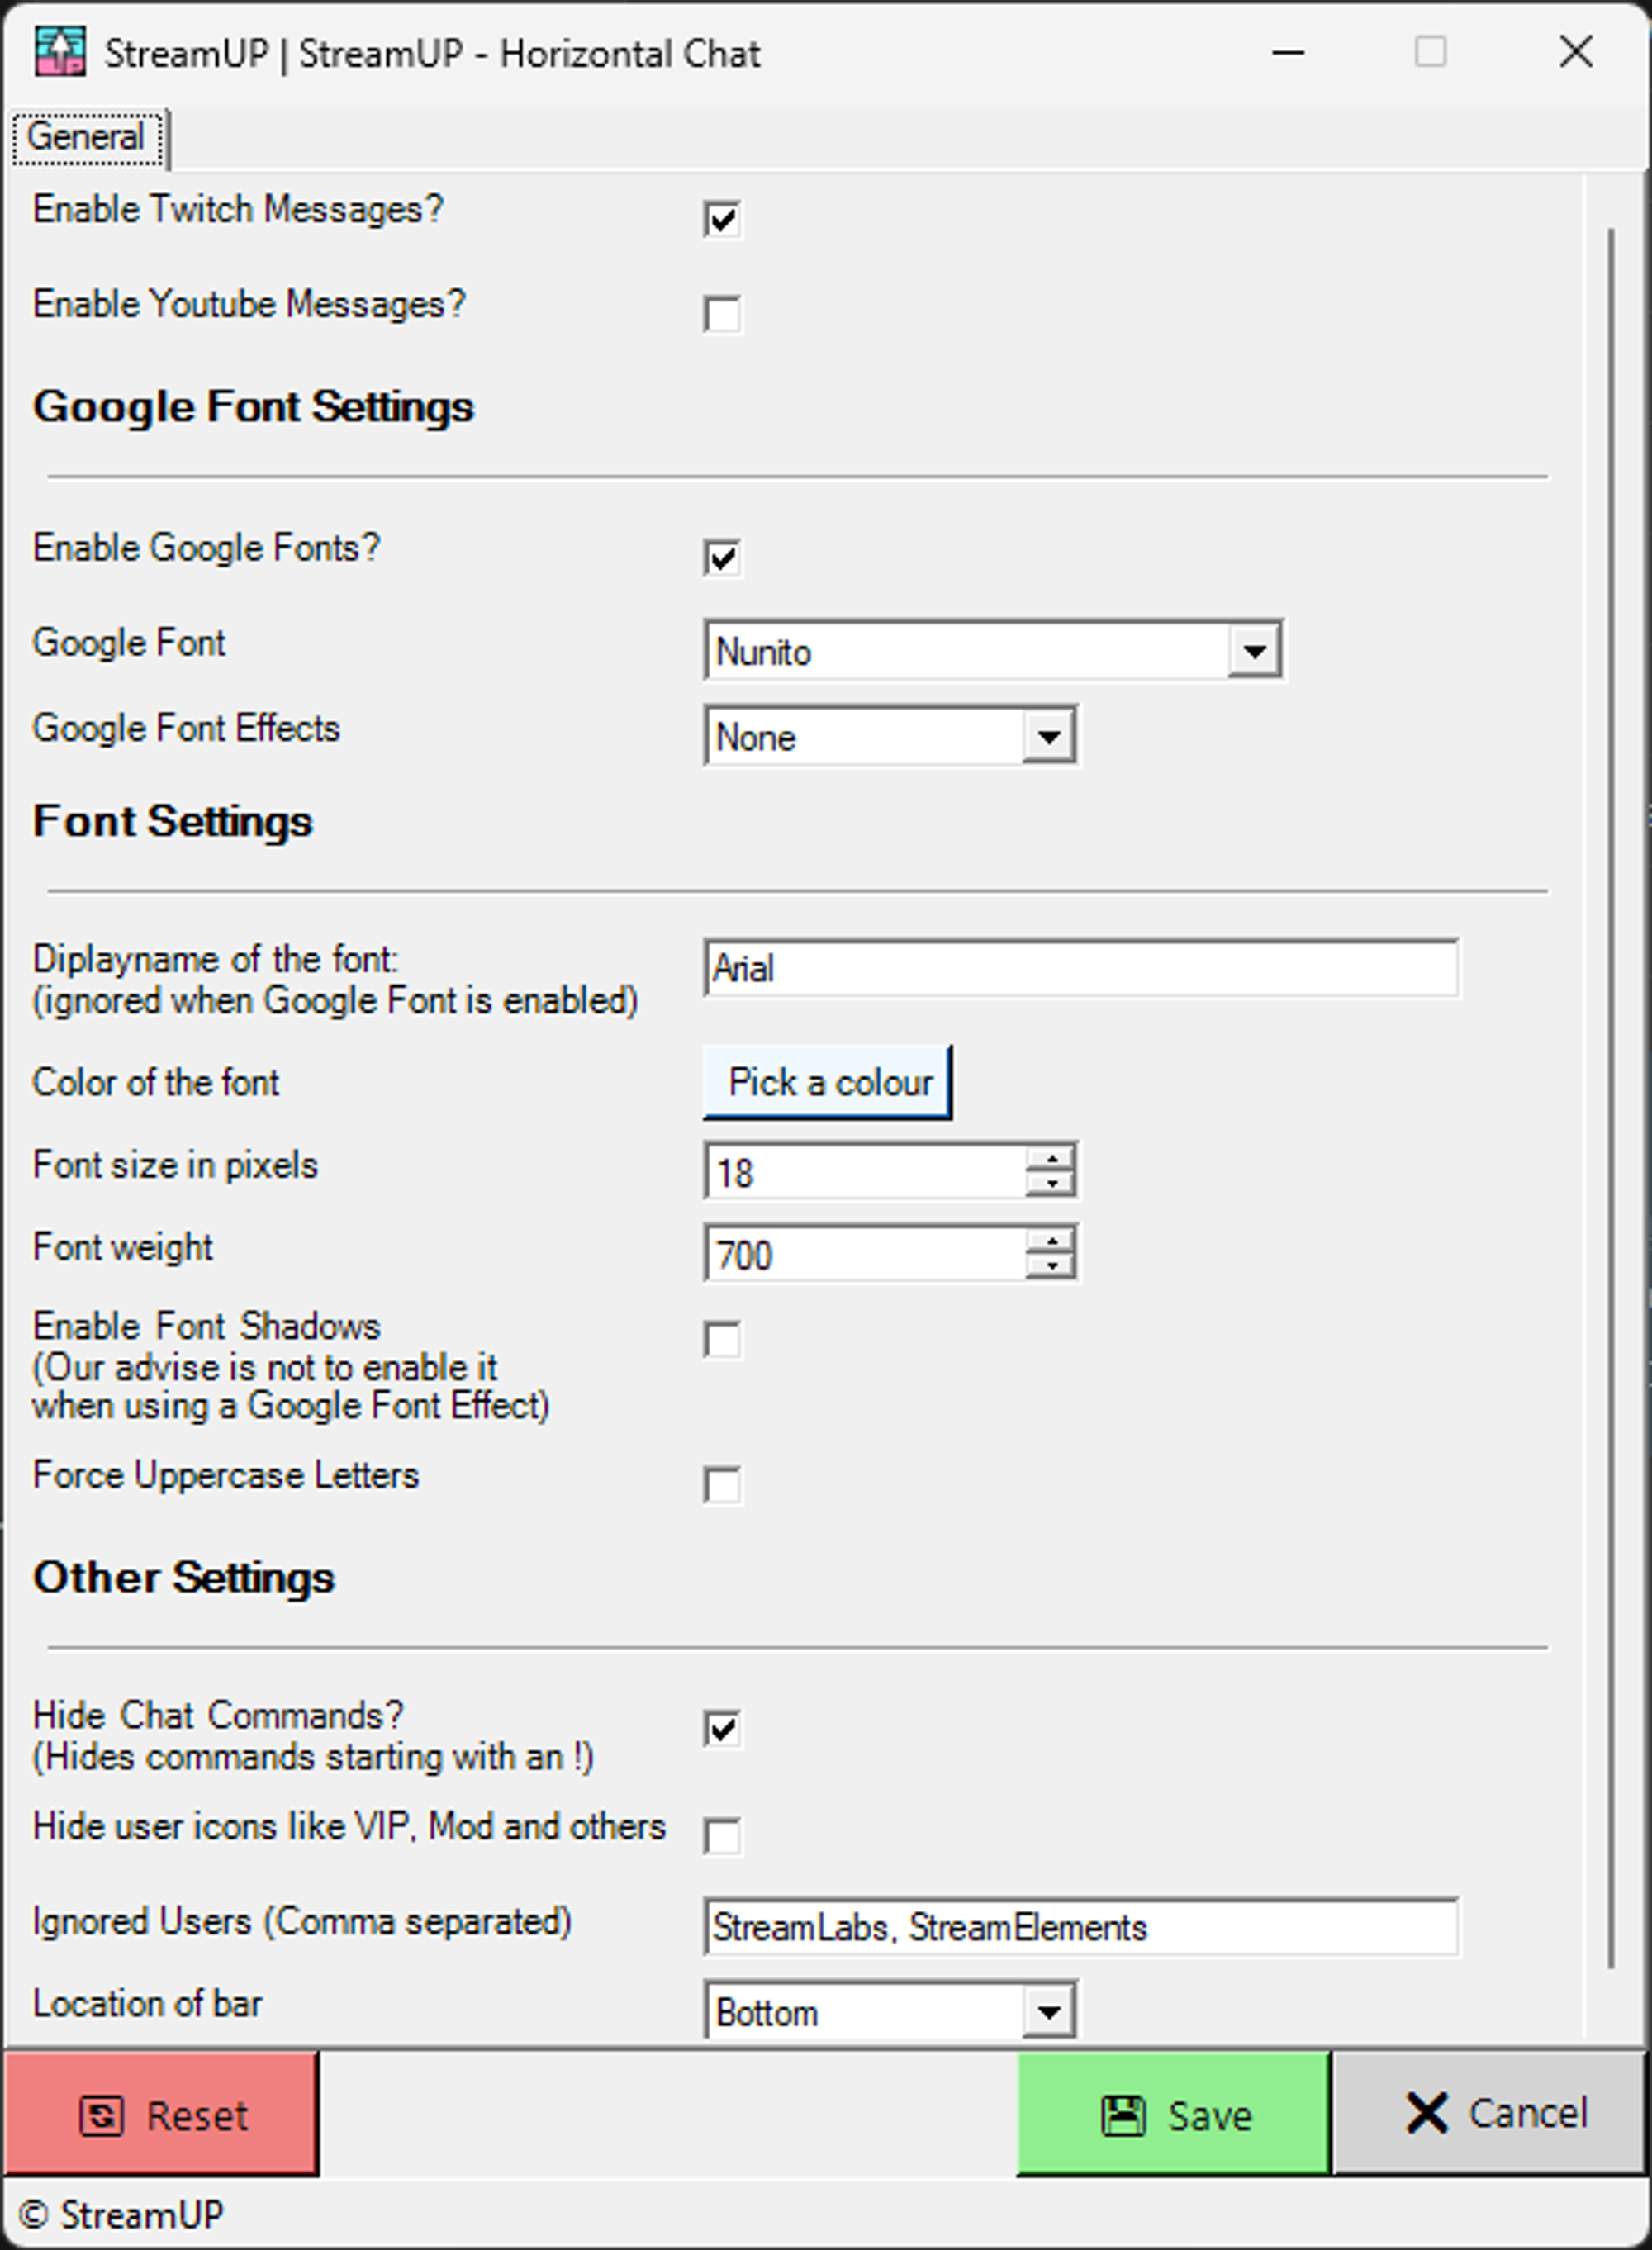Close the Horizontal Chat window
This screenshot has height=2250, width=1652.
click(1576, 52)
